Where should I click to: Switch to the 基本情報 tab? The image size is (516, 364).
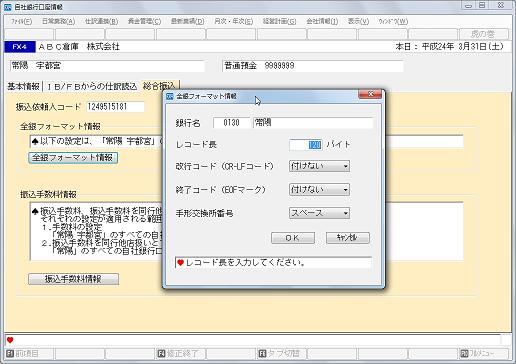[x=23, y=86]
